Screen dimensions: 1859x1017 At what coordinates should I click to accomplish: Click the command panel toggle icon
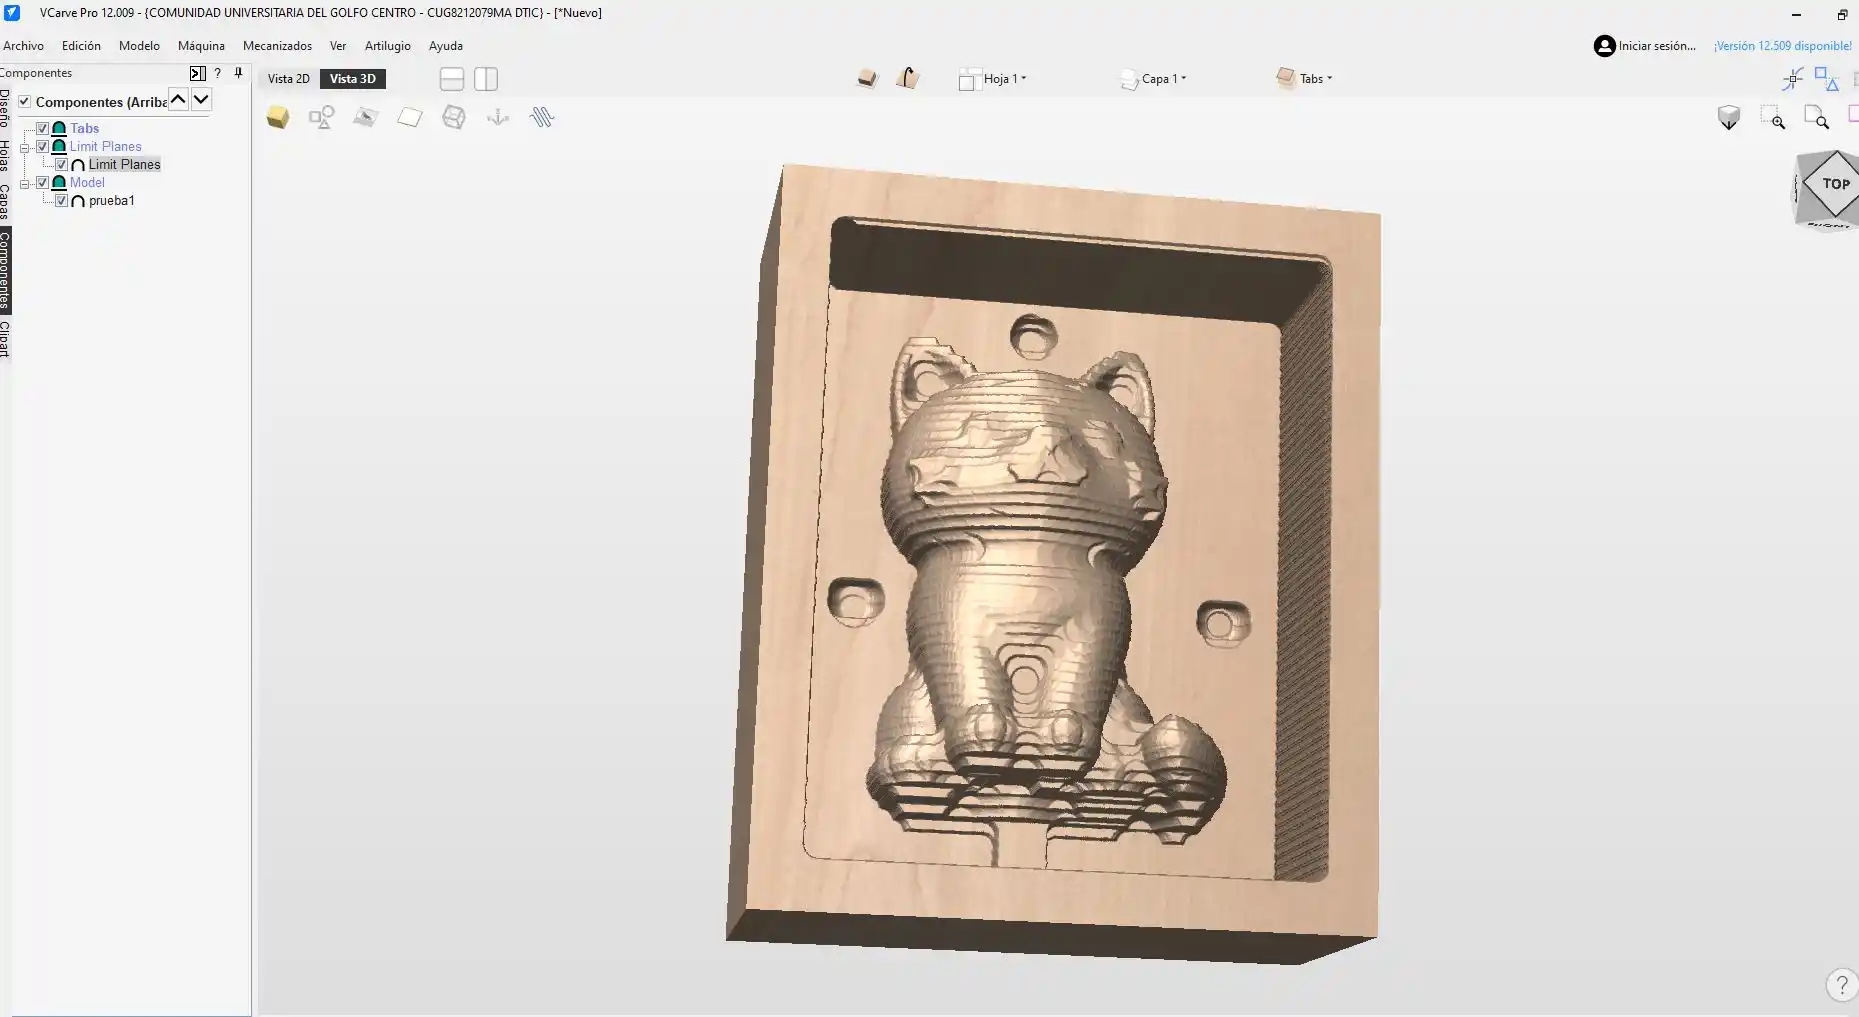(198, 73)
